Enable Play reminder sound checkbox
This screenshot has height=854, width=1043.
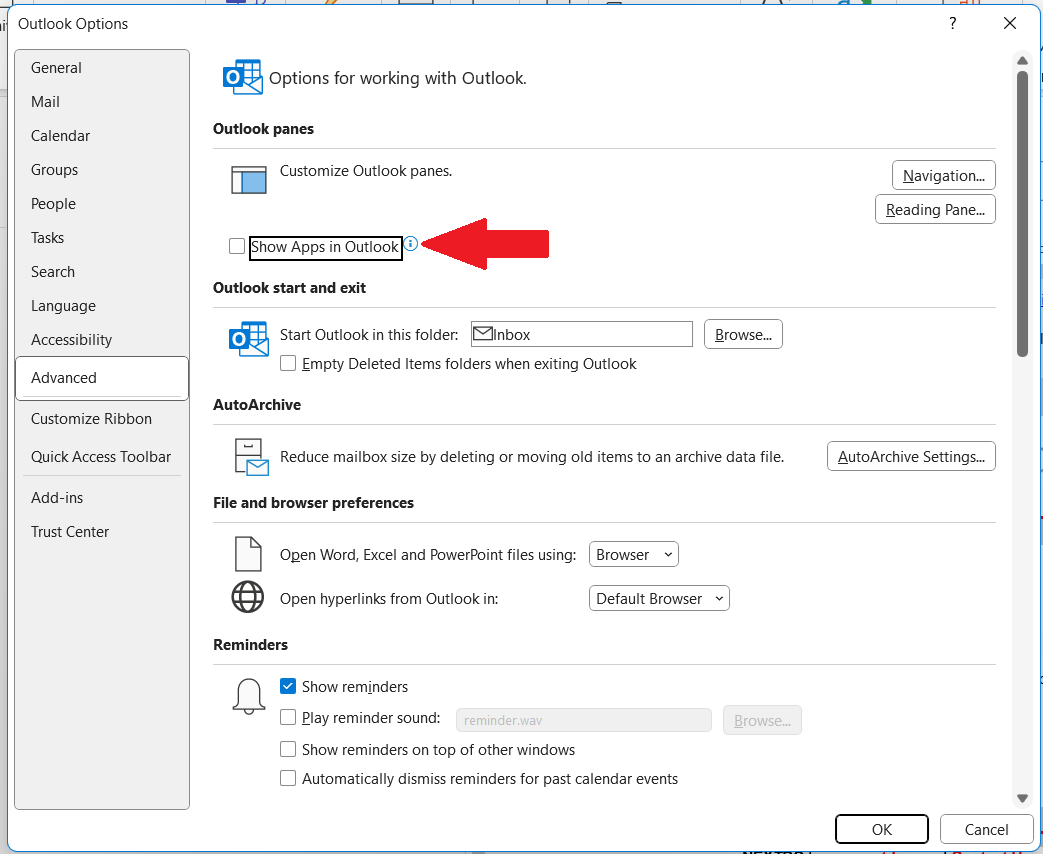[x=288, y=717]
